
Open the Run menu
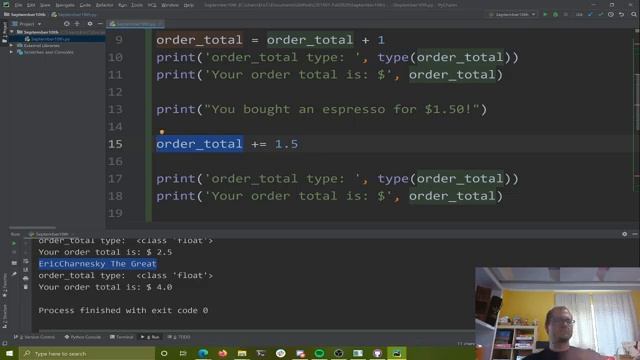[x=122, y=5]
